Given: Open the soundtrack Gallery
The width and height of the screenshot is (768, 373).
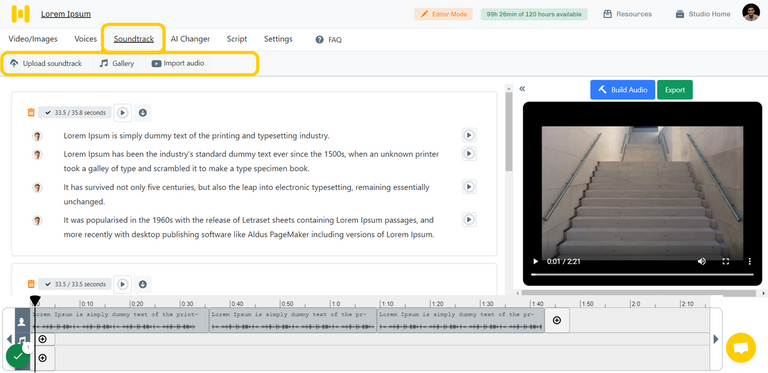Looking at the screenshot, I should pyautogui.click(x=117, y=63).
